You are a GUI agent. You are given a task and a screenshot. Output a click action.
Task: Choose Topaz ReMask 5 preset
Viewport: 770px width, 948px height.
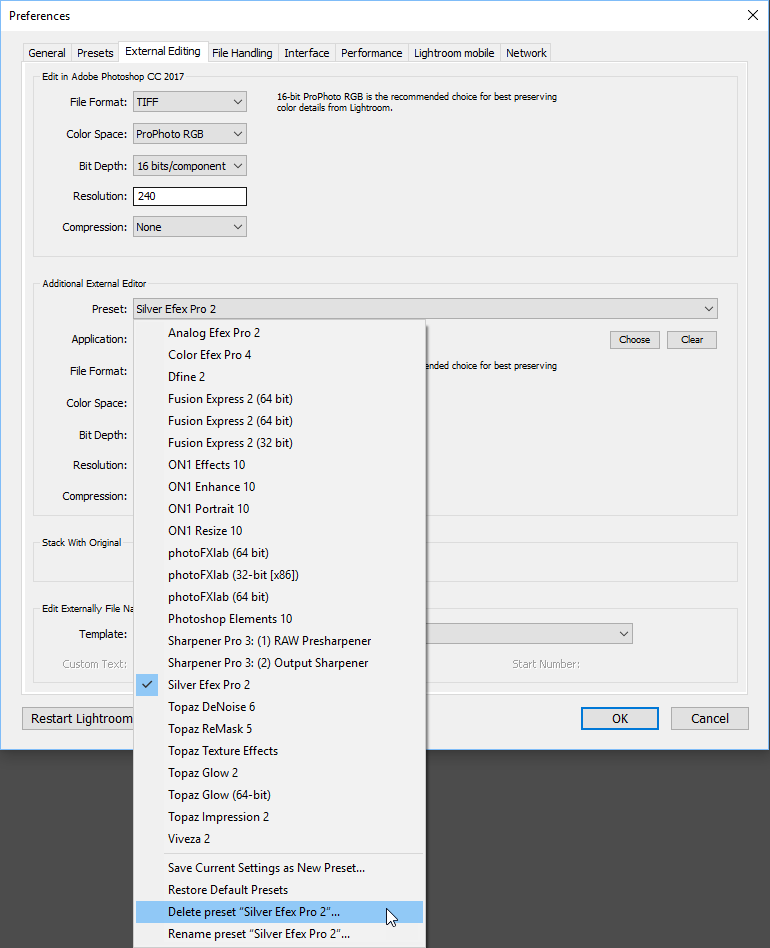pyautogui.click(x=279, y=729)
